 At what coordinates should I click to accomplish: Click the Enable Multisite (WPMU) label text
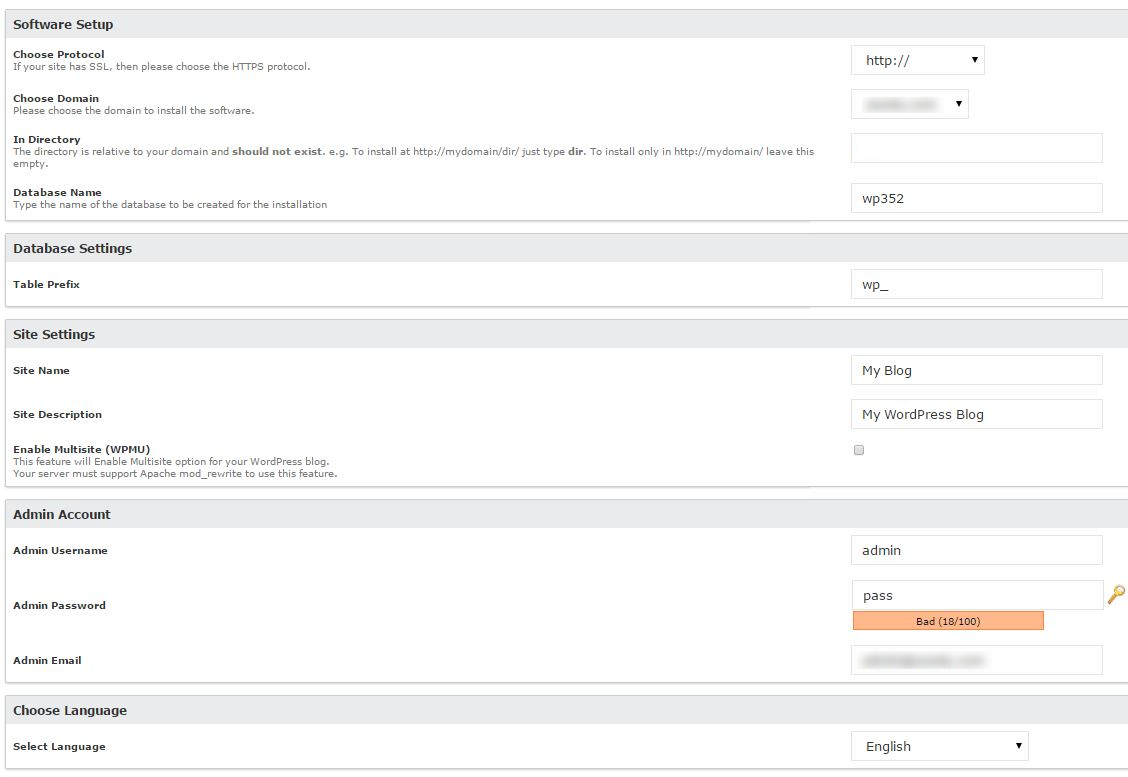[x=81, y=449]
